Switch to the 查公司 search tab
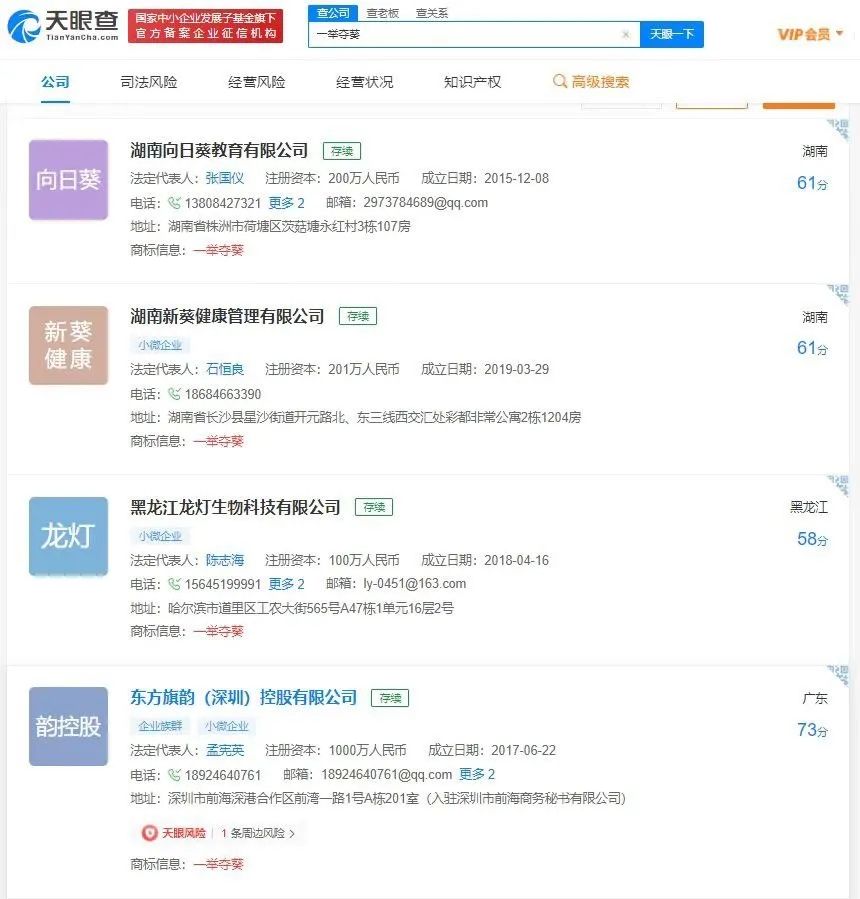The width and height of the screenshot is (860, 899). point(333,13)
